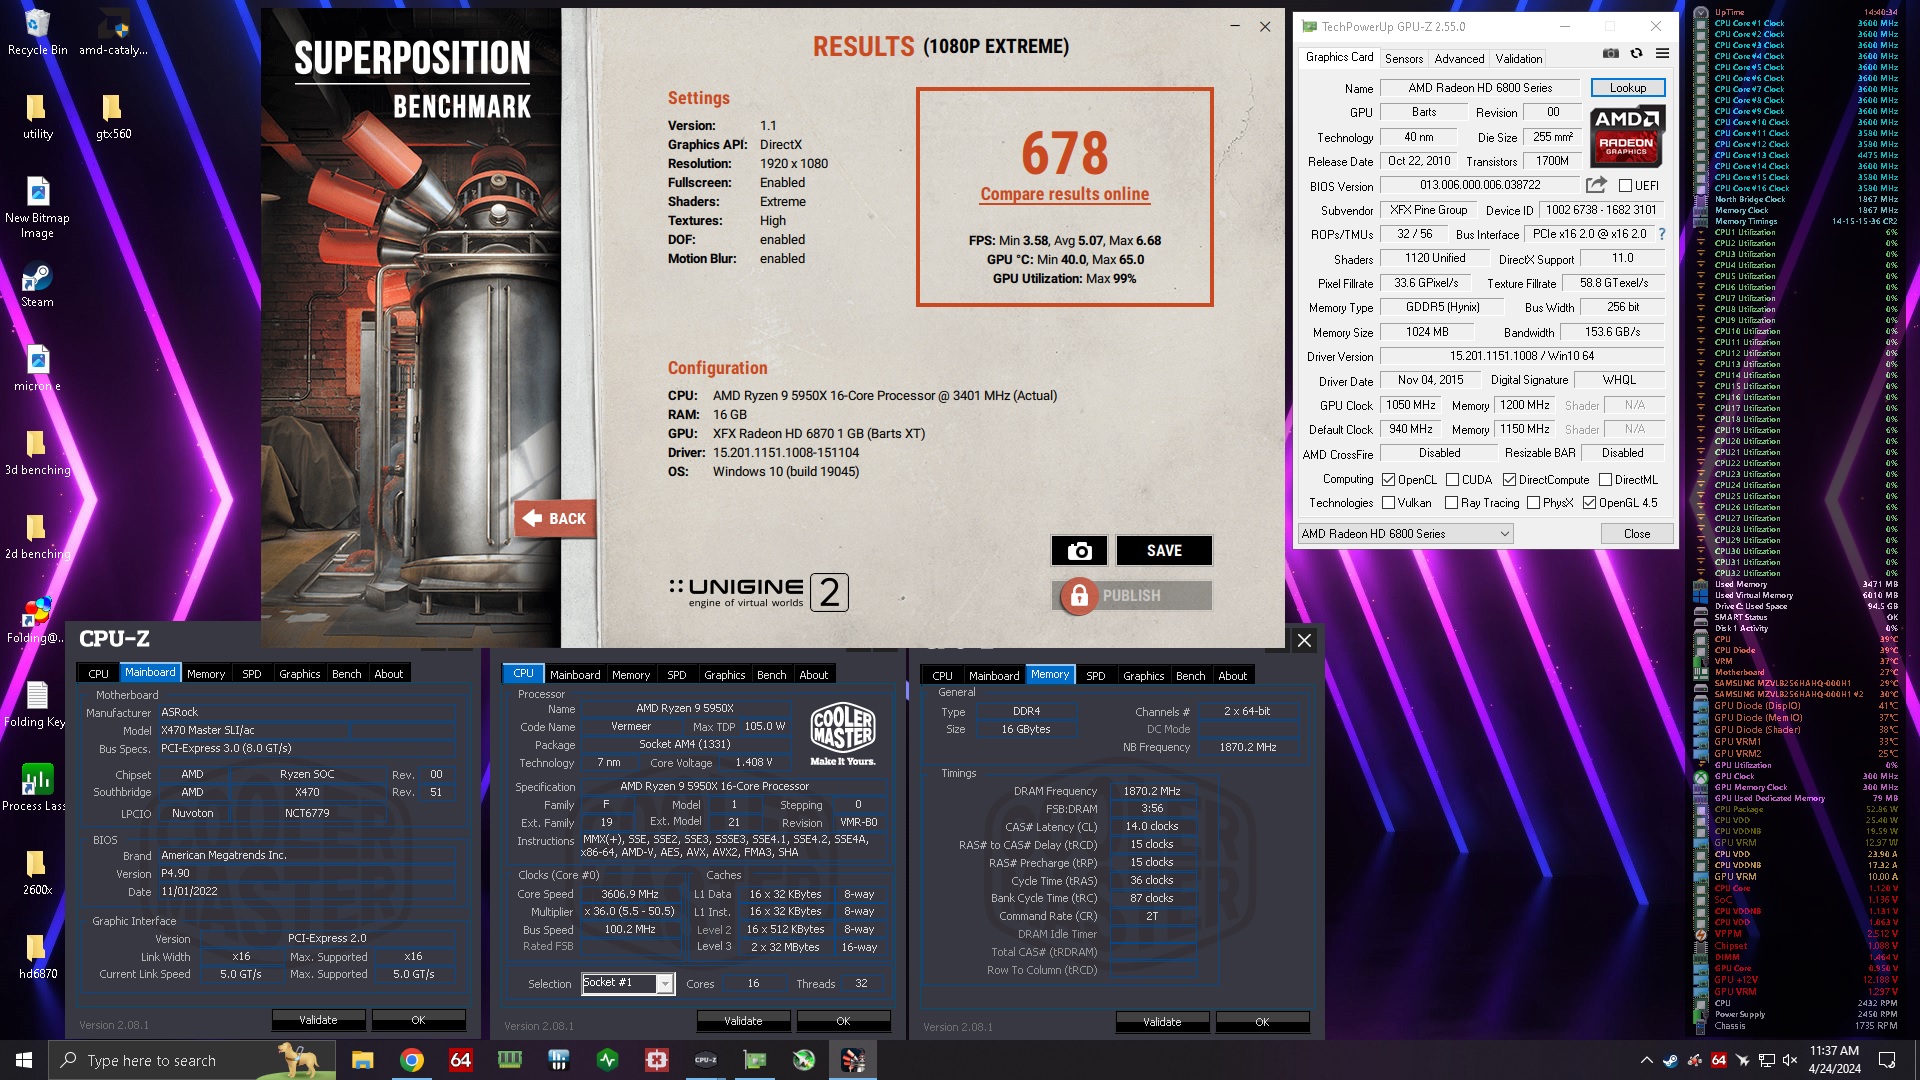Open the Validation tab in GPU-Z

(x=1518, y=59)
